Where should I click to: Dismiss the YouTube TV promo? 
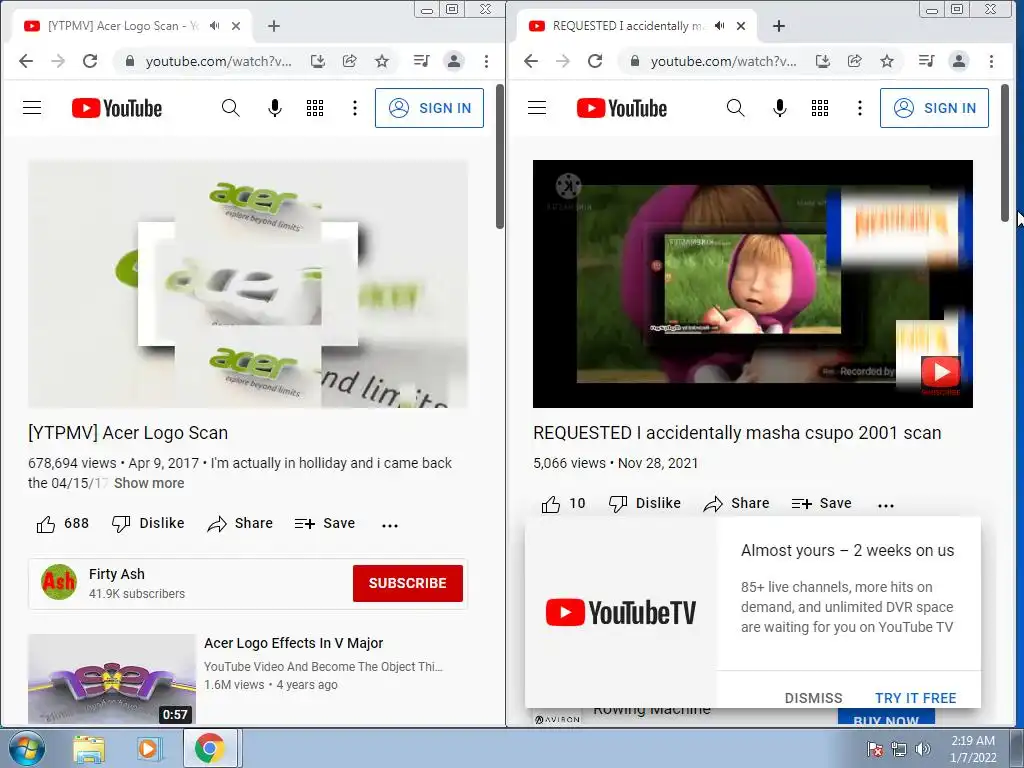point(813,698)
